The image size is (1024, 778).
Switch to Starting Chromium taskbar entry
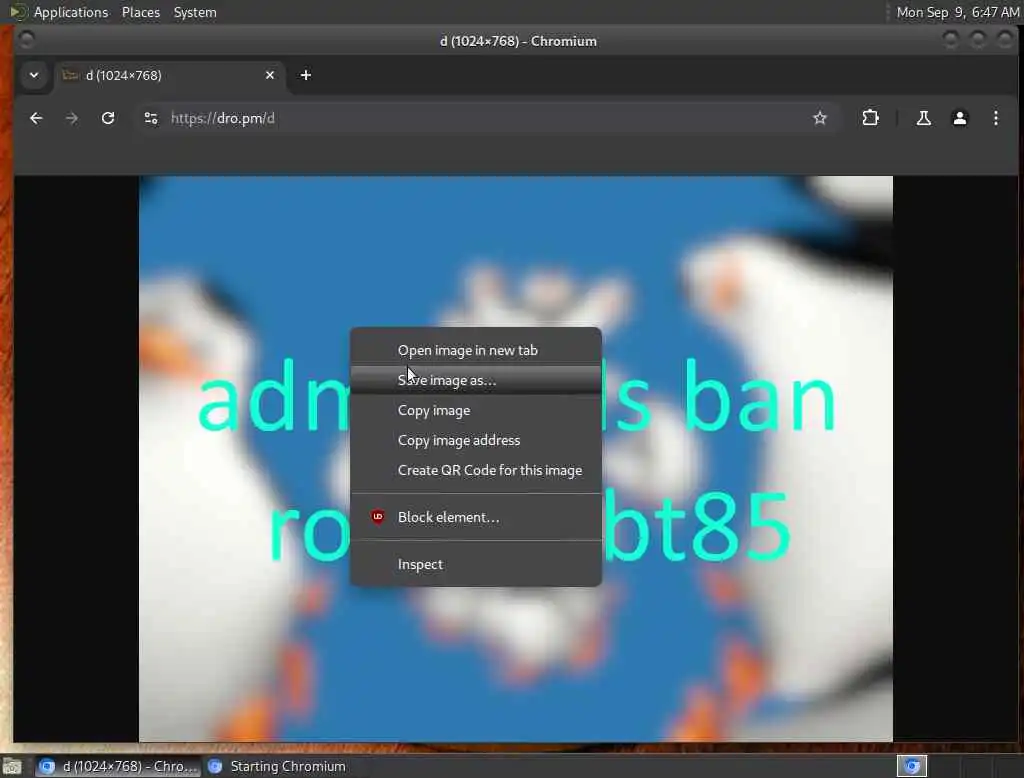tap(276, 766)
